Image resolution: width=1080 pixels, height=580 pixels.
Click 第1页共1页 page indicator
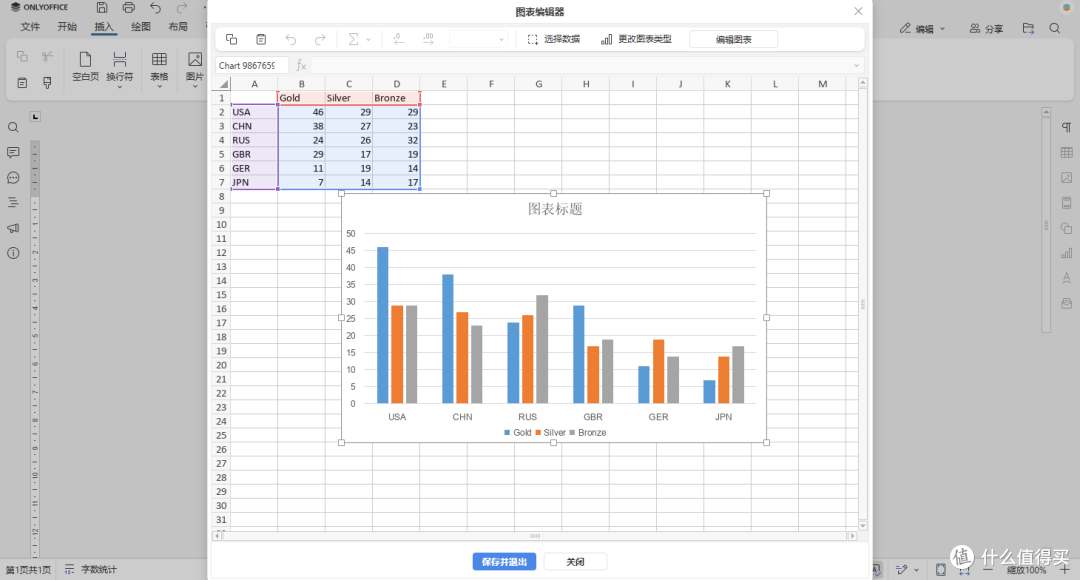click(28, 570)
